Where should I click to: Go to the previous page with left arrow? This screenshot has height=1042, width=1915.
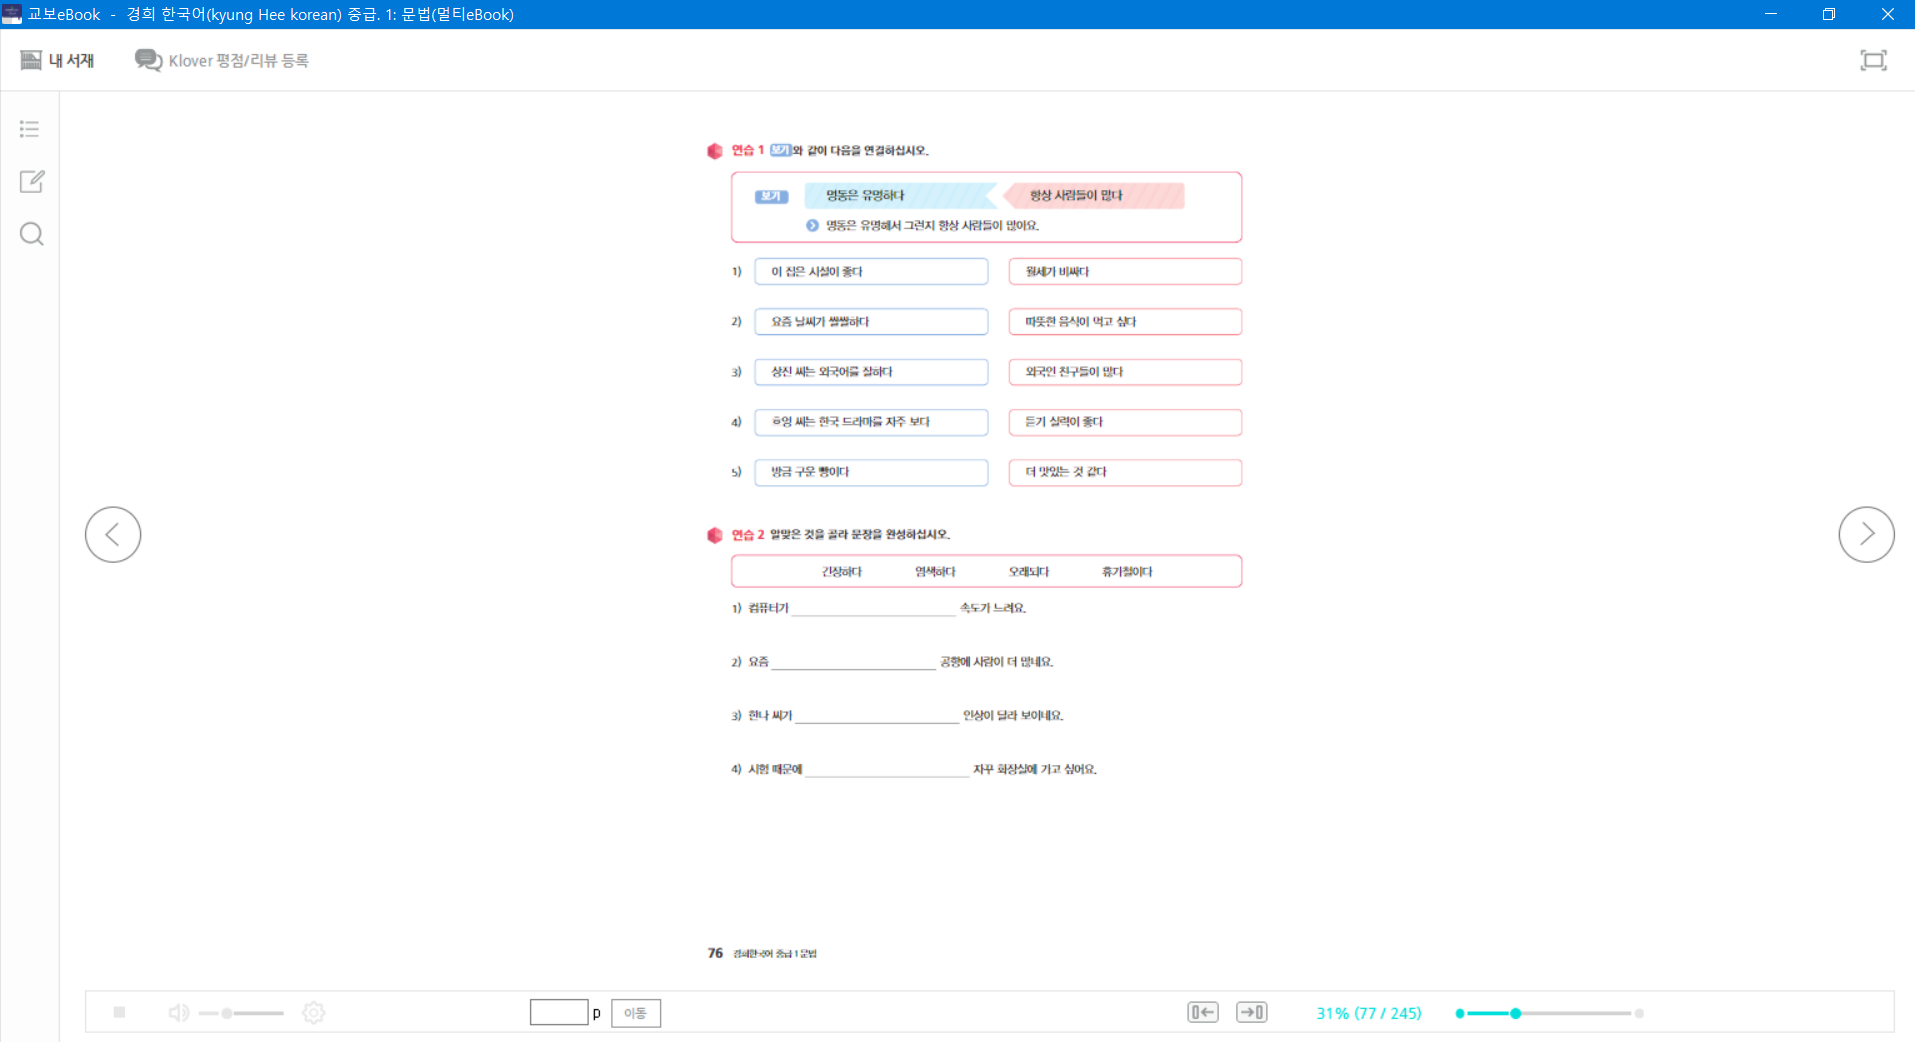click(x=113, y=534)
